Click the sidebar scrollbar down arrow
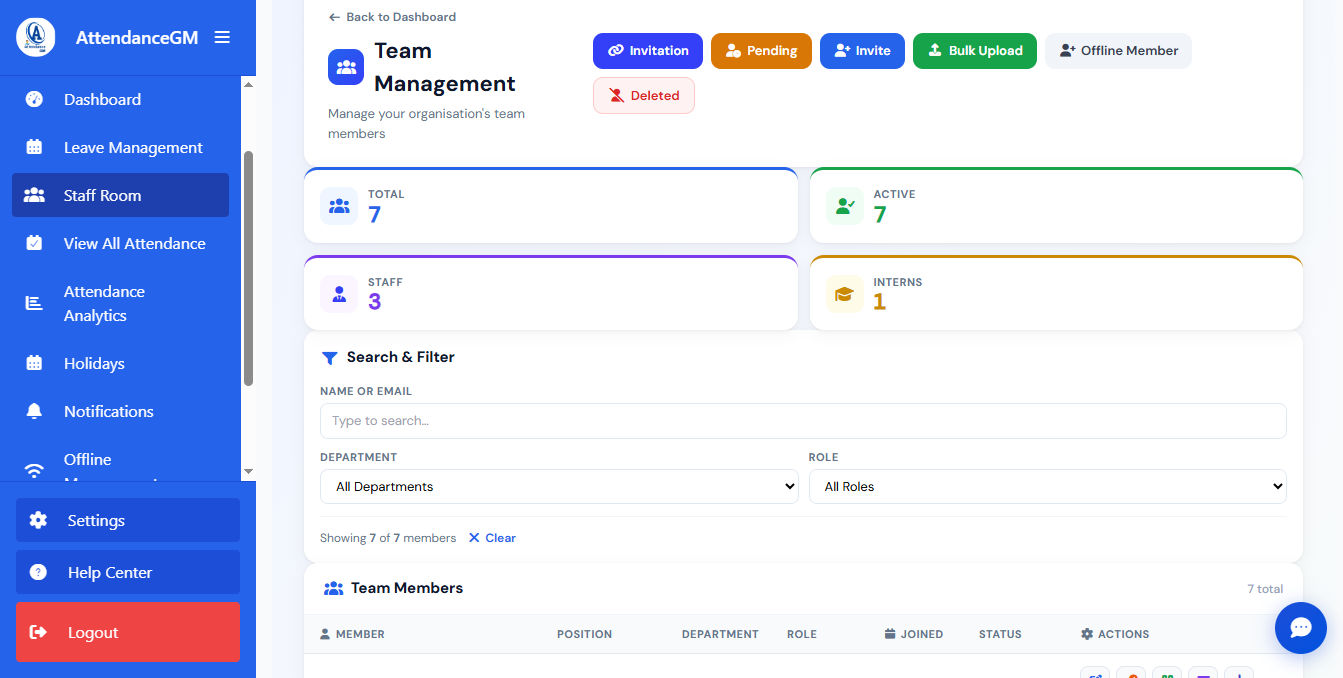 pos(249,471)
